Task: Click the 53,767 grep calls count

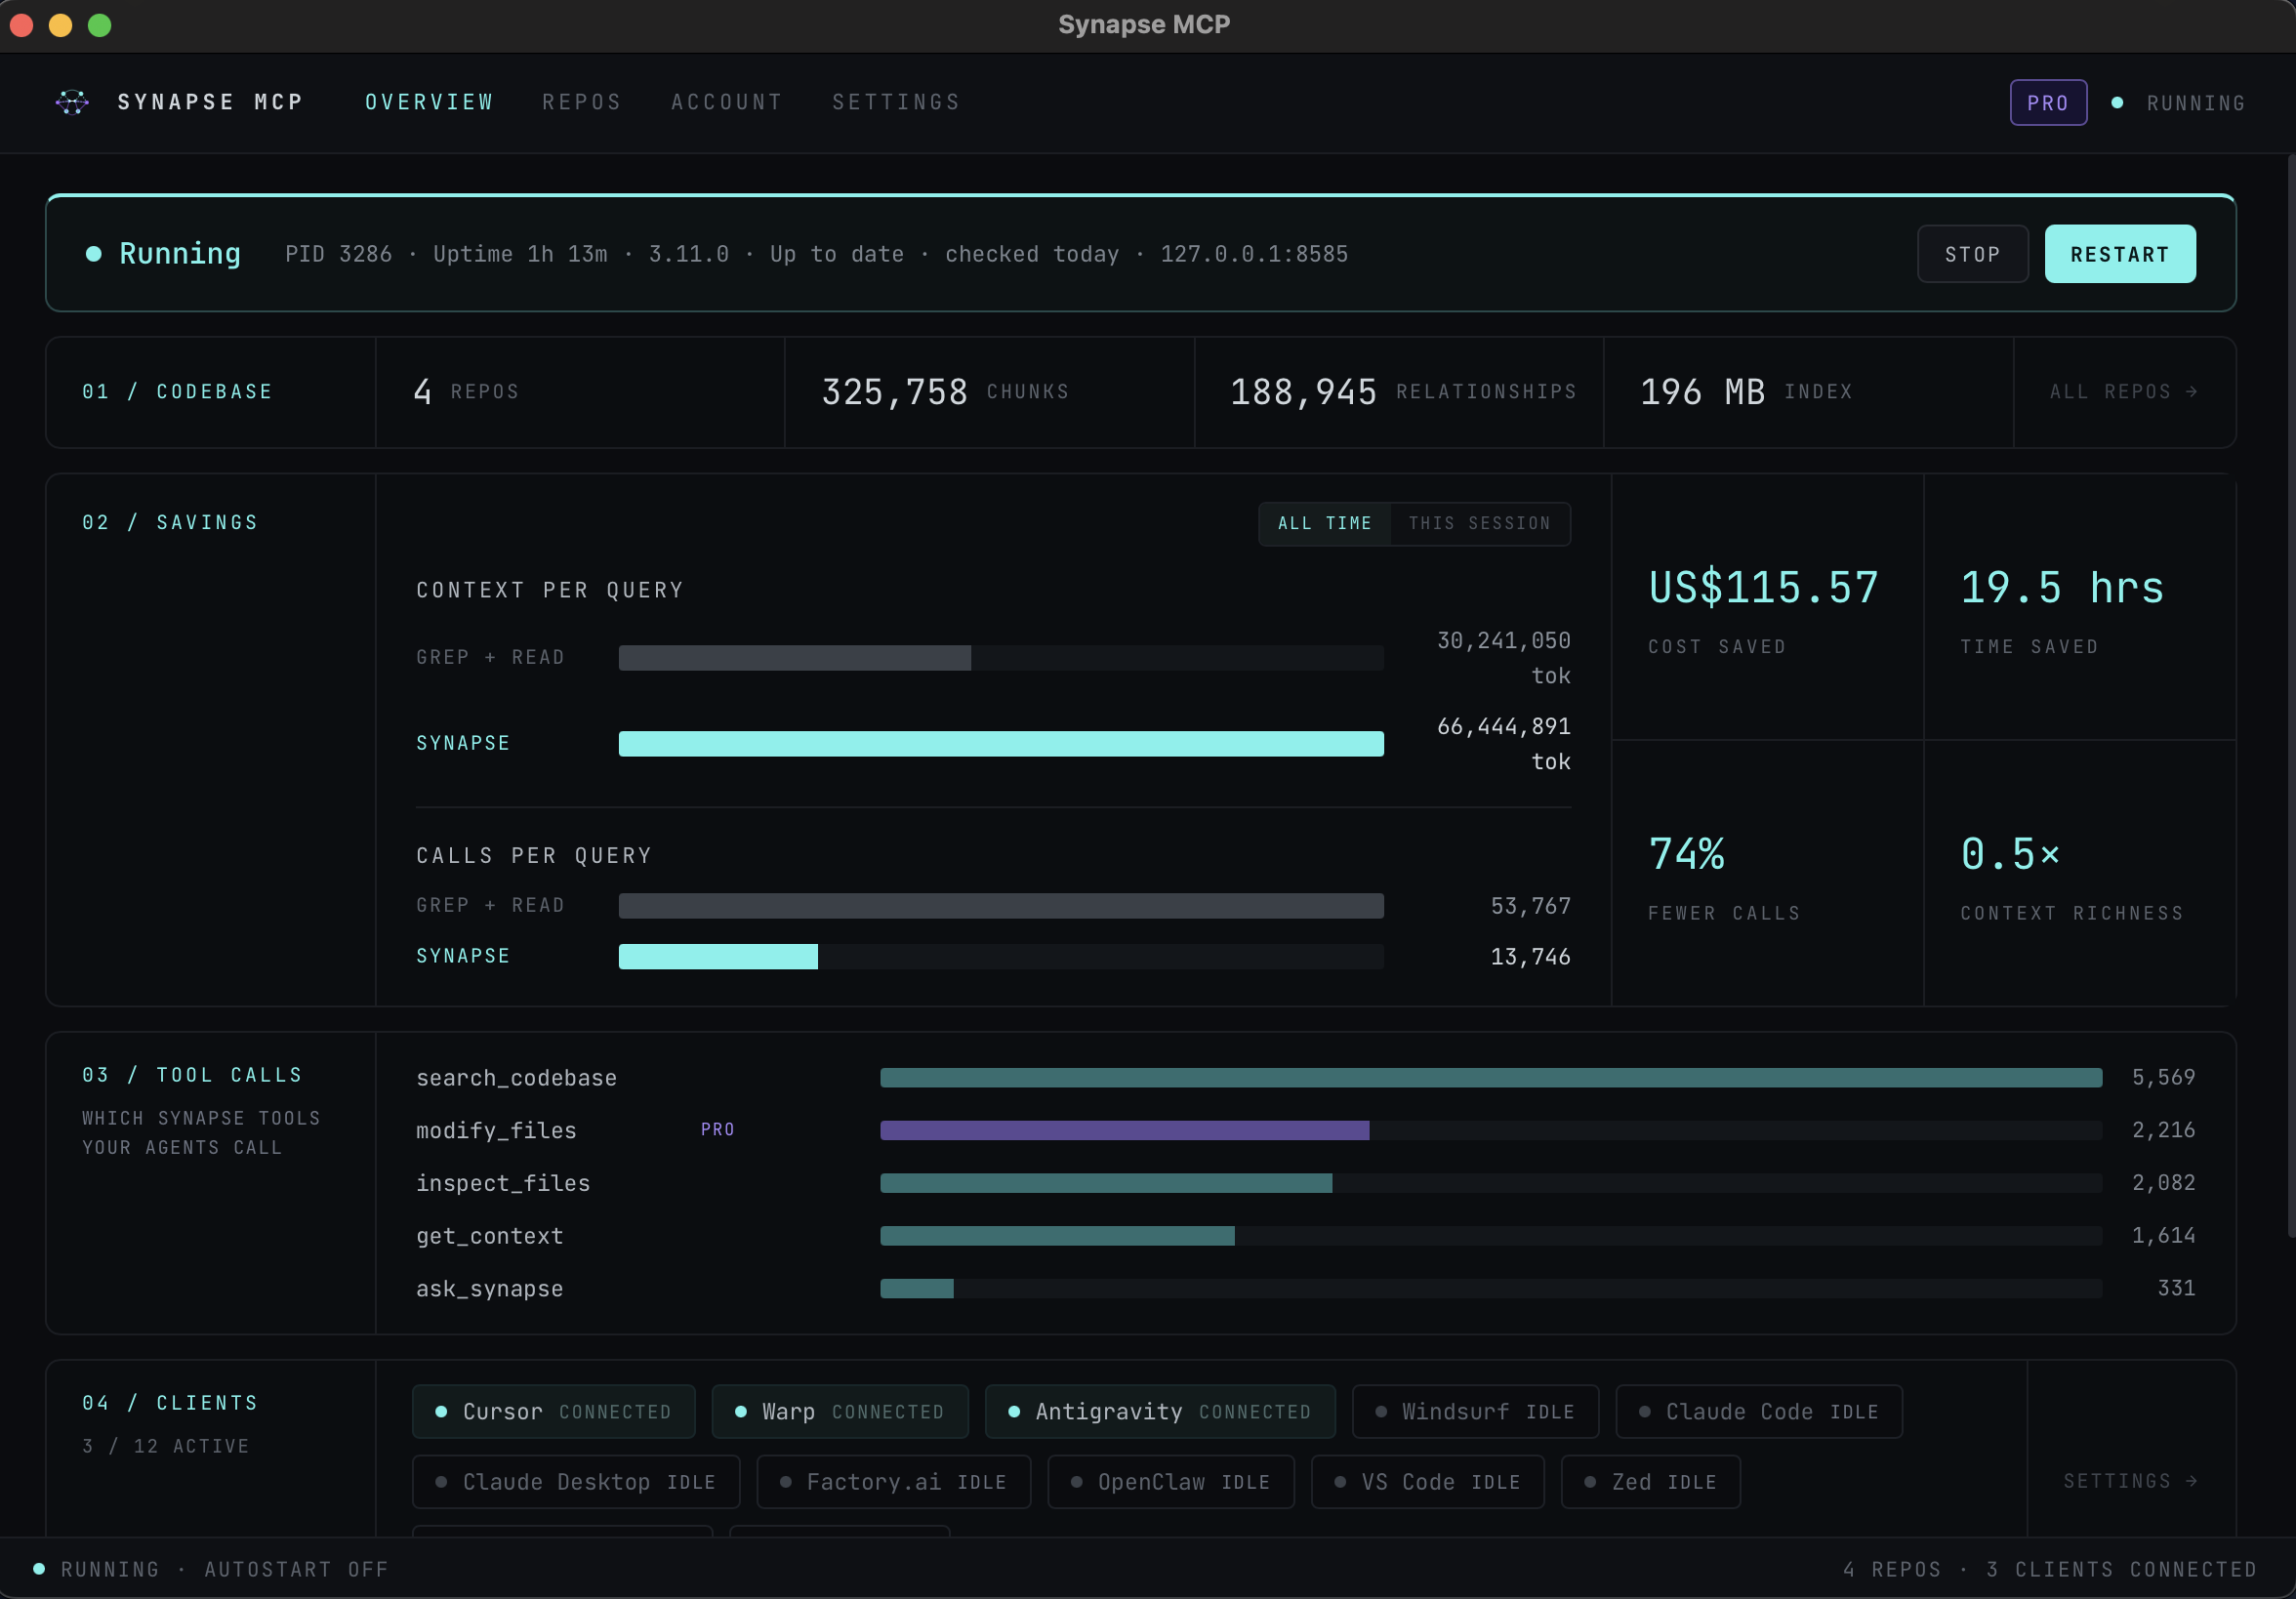Action: coord(1530,905)
